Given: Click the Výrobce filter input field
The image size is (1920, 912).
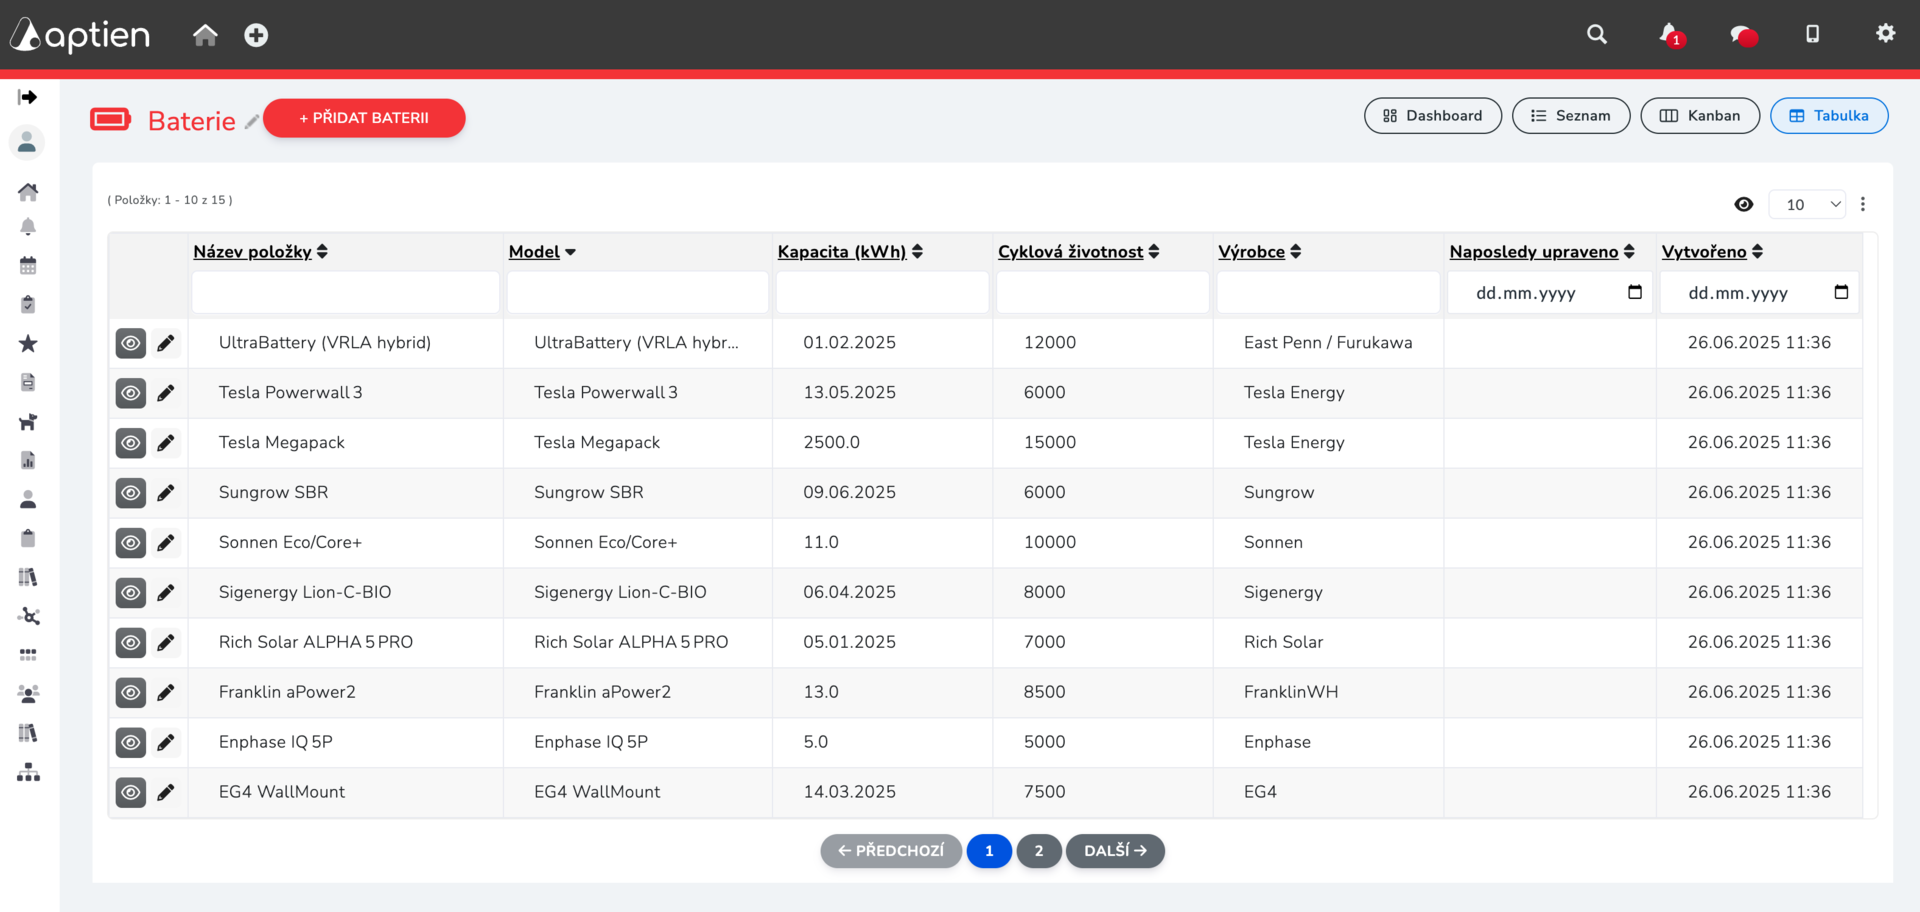Looking at the screenshot, I should click(x=1328, y=293).
